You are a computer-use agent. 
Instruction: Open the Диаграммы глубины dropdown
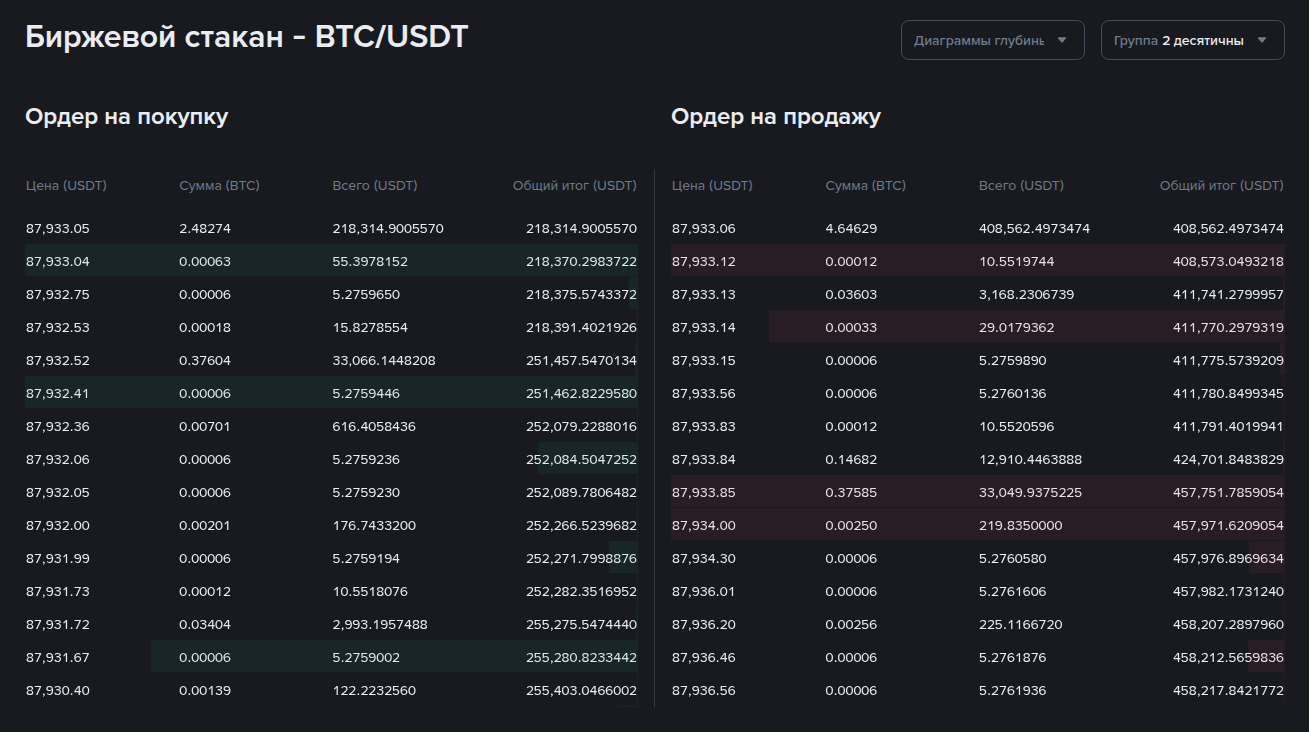click(x=980, y=41)
